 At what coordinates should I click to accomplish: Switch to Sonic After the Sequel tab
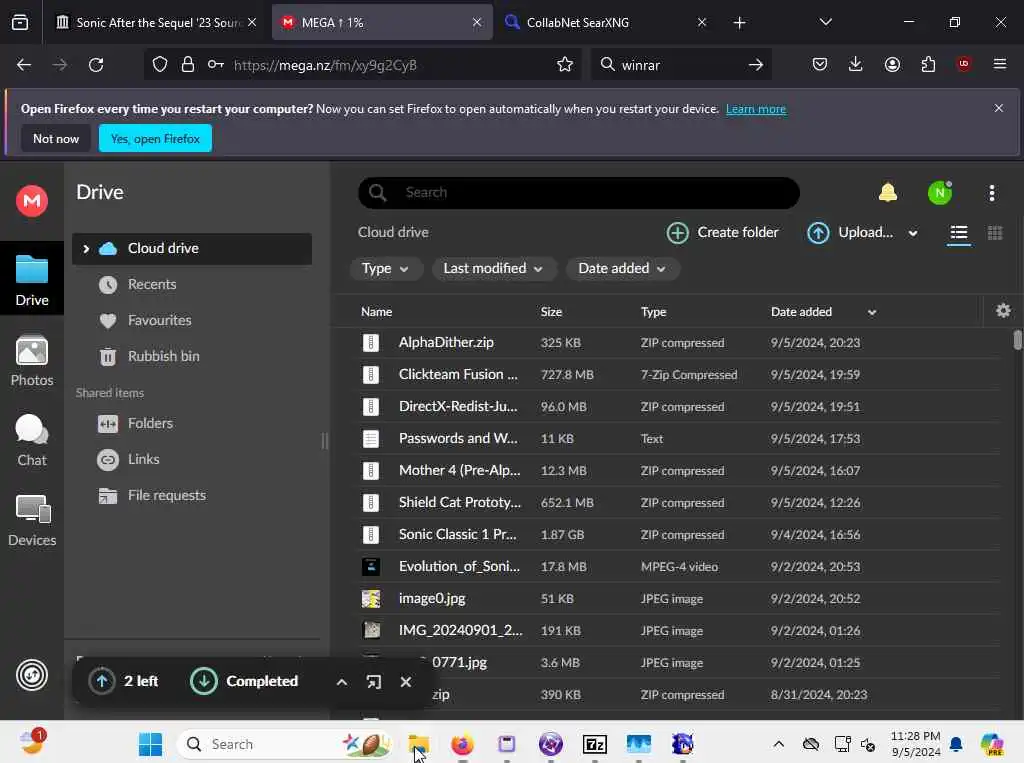click(x=155, y=22)
